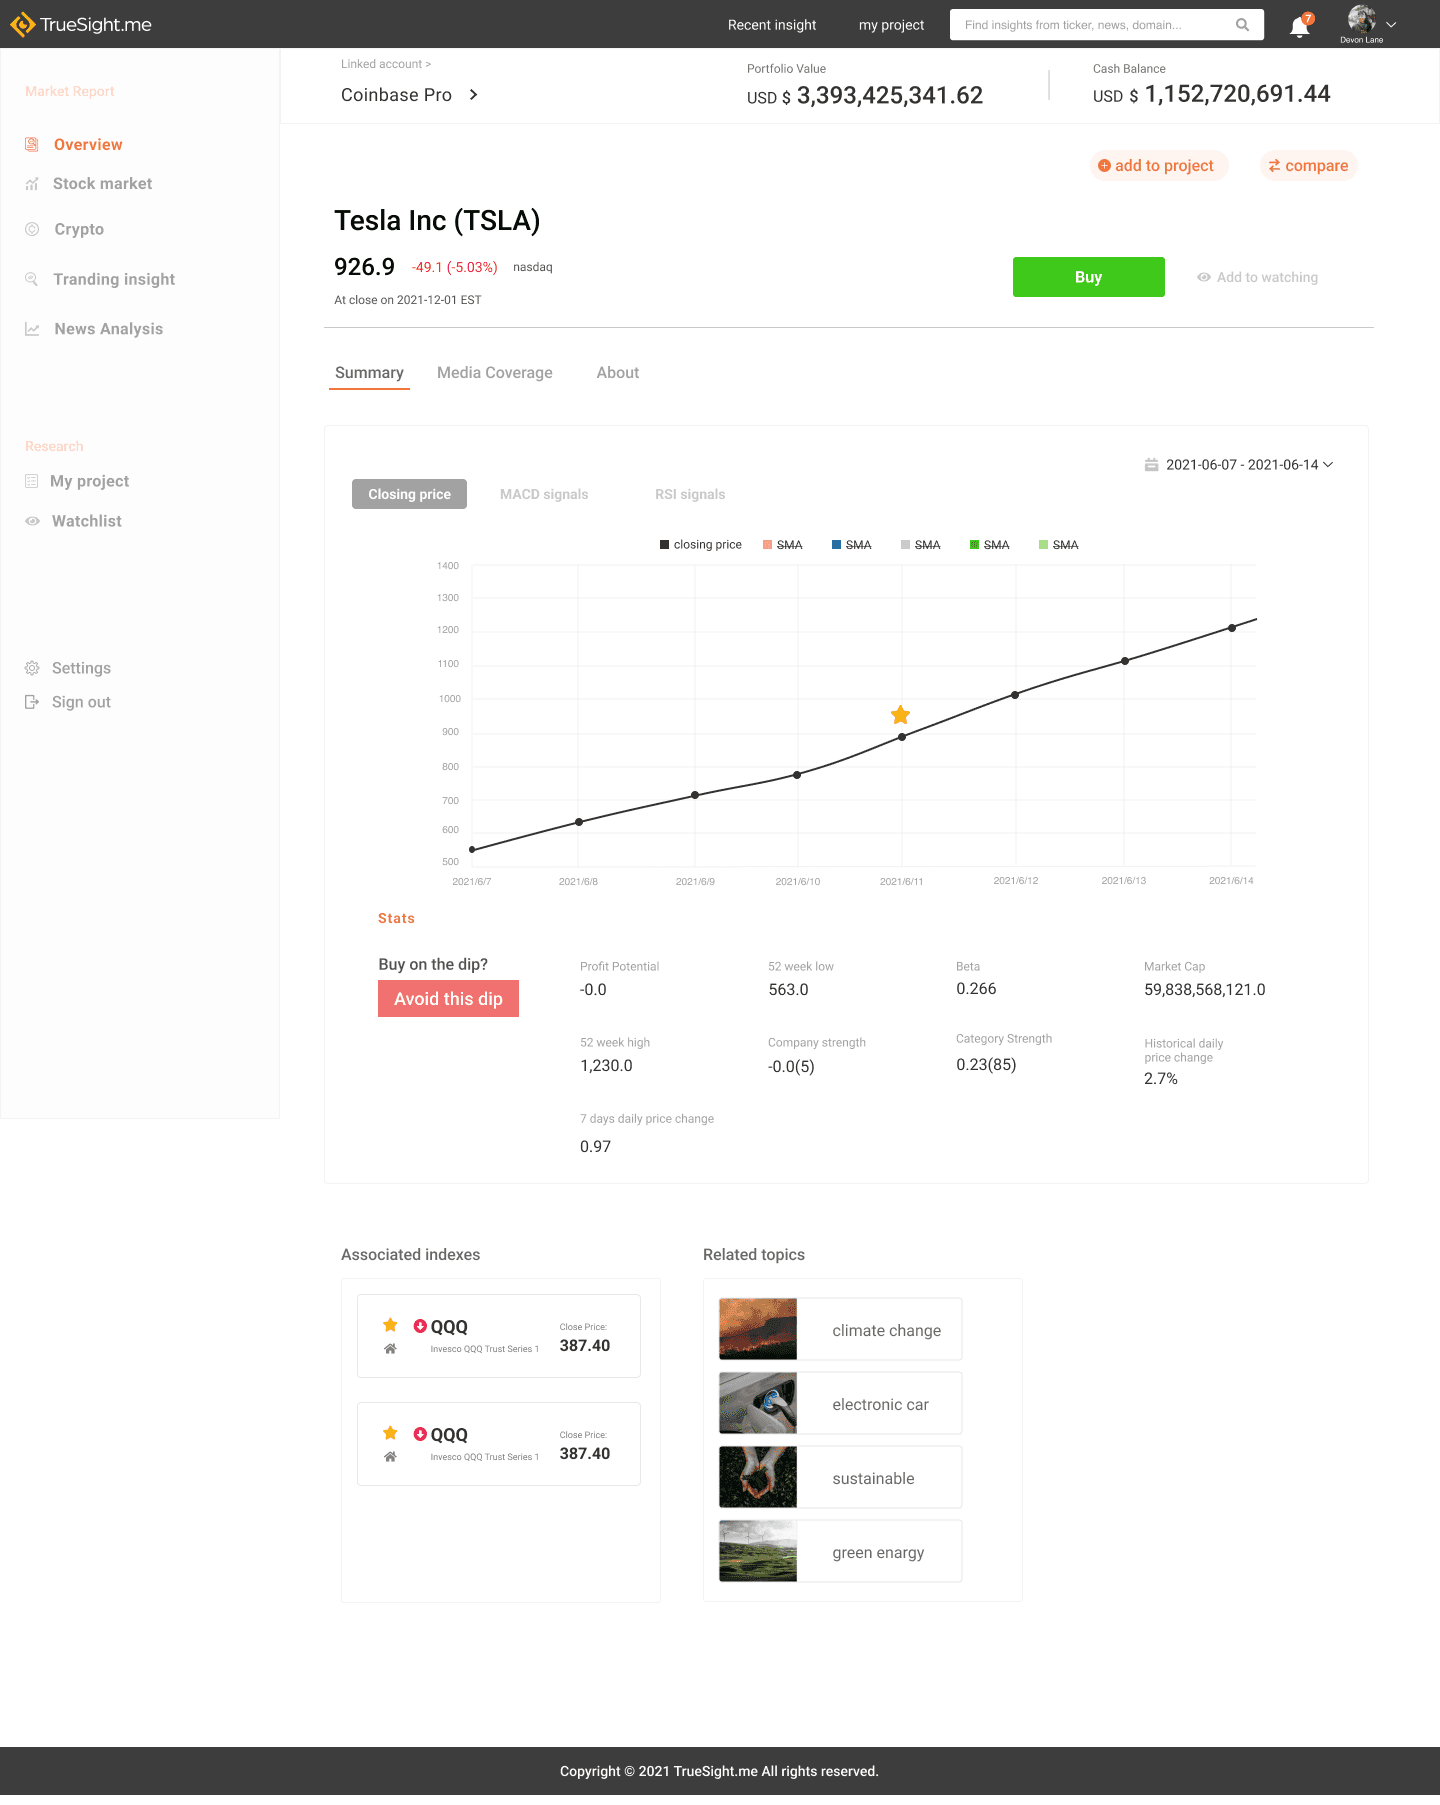Image resolution: width=1440 pixels, height=1805 pixels.
Task: Open the green enargy topic card
Action: pos(840,1551)
